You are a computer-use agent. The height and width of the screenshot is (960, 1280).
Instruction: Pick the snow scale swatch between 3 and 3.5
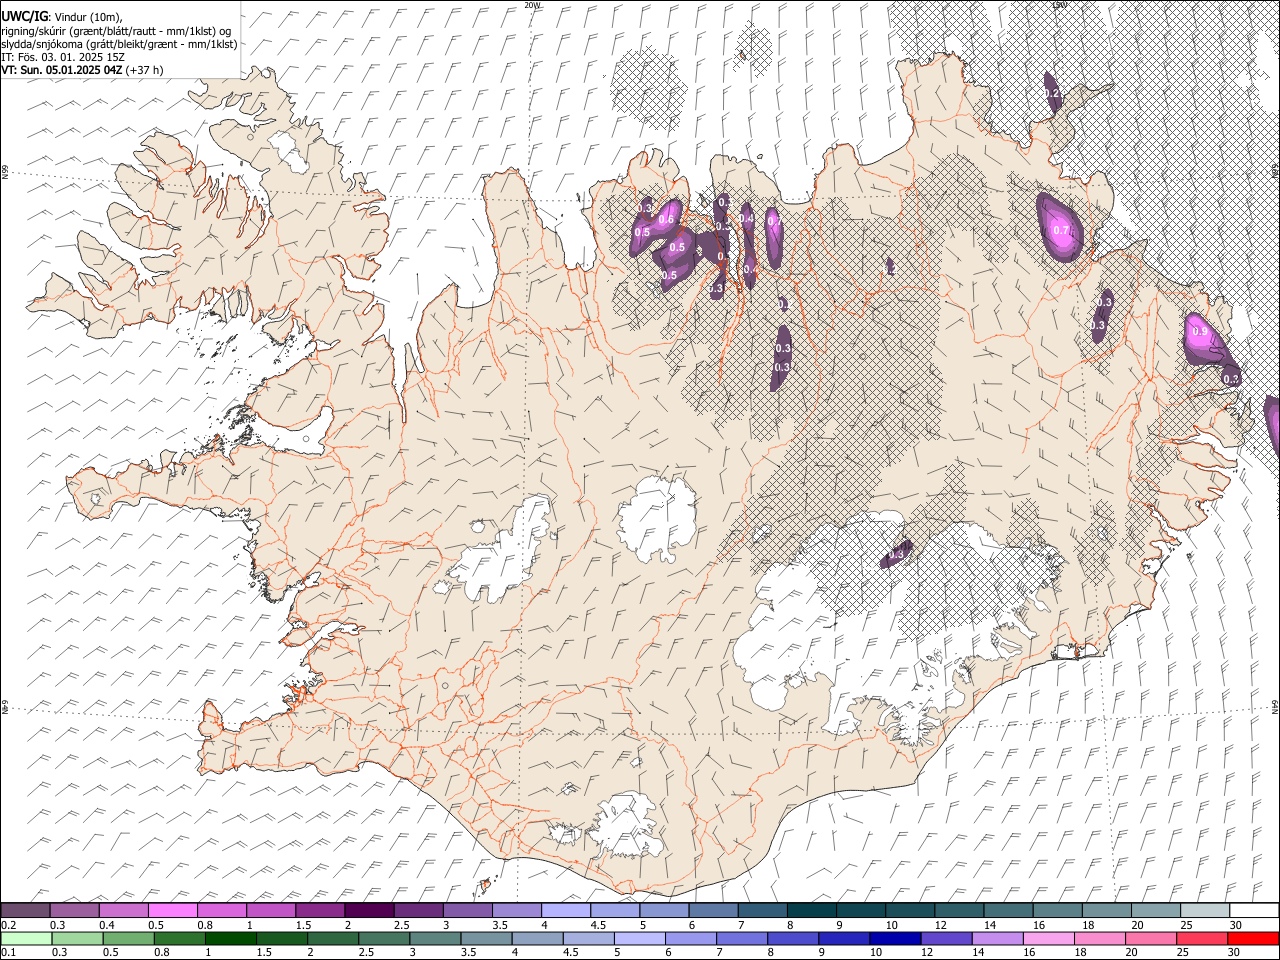coord(467,911)
